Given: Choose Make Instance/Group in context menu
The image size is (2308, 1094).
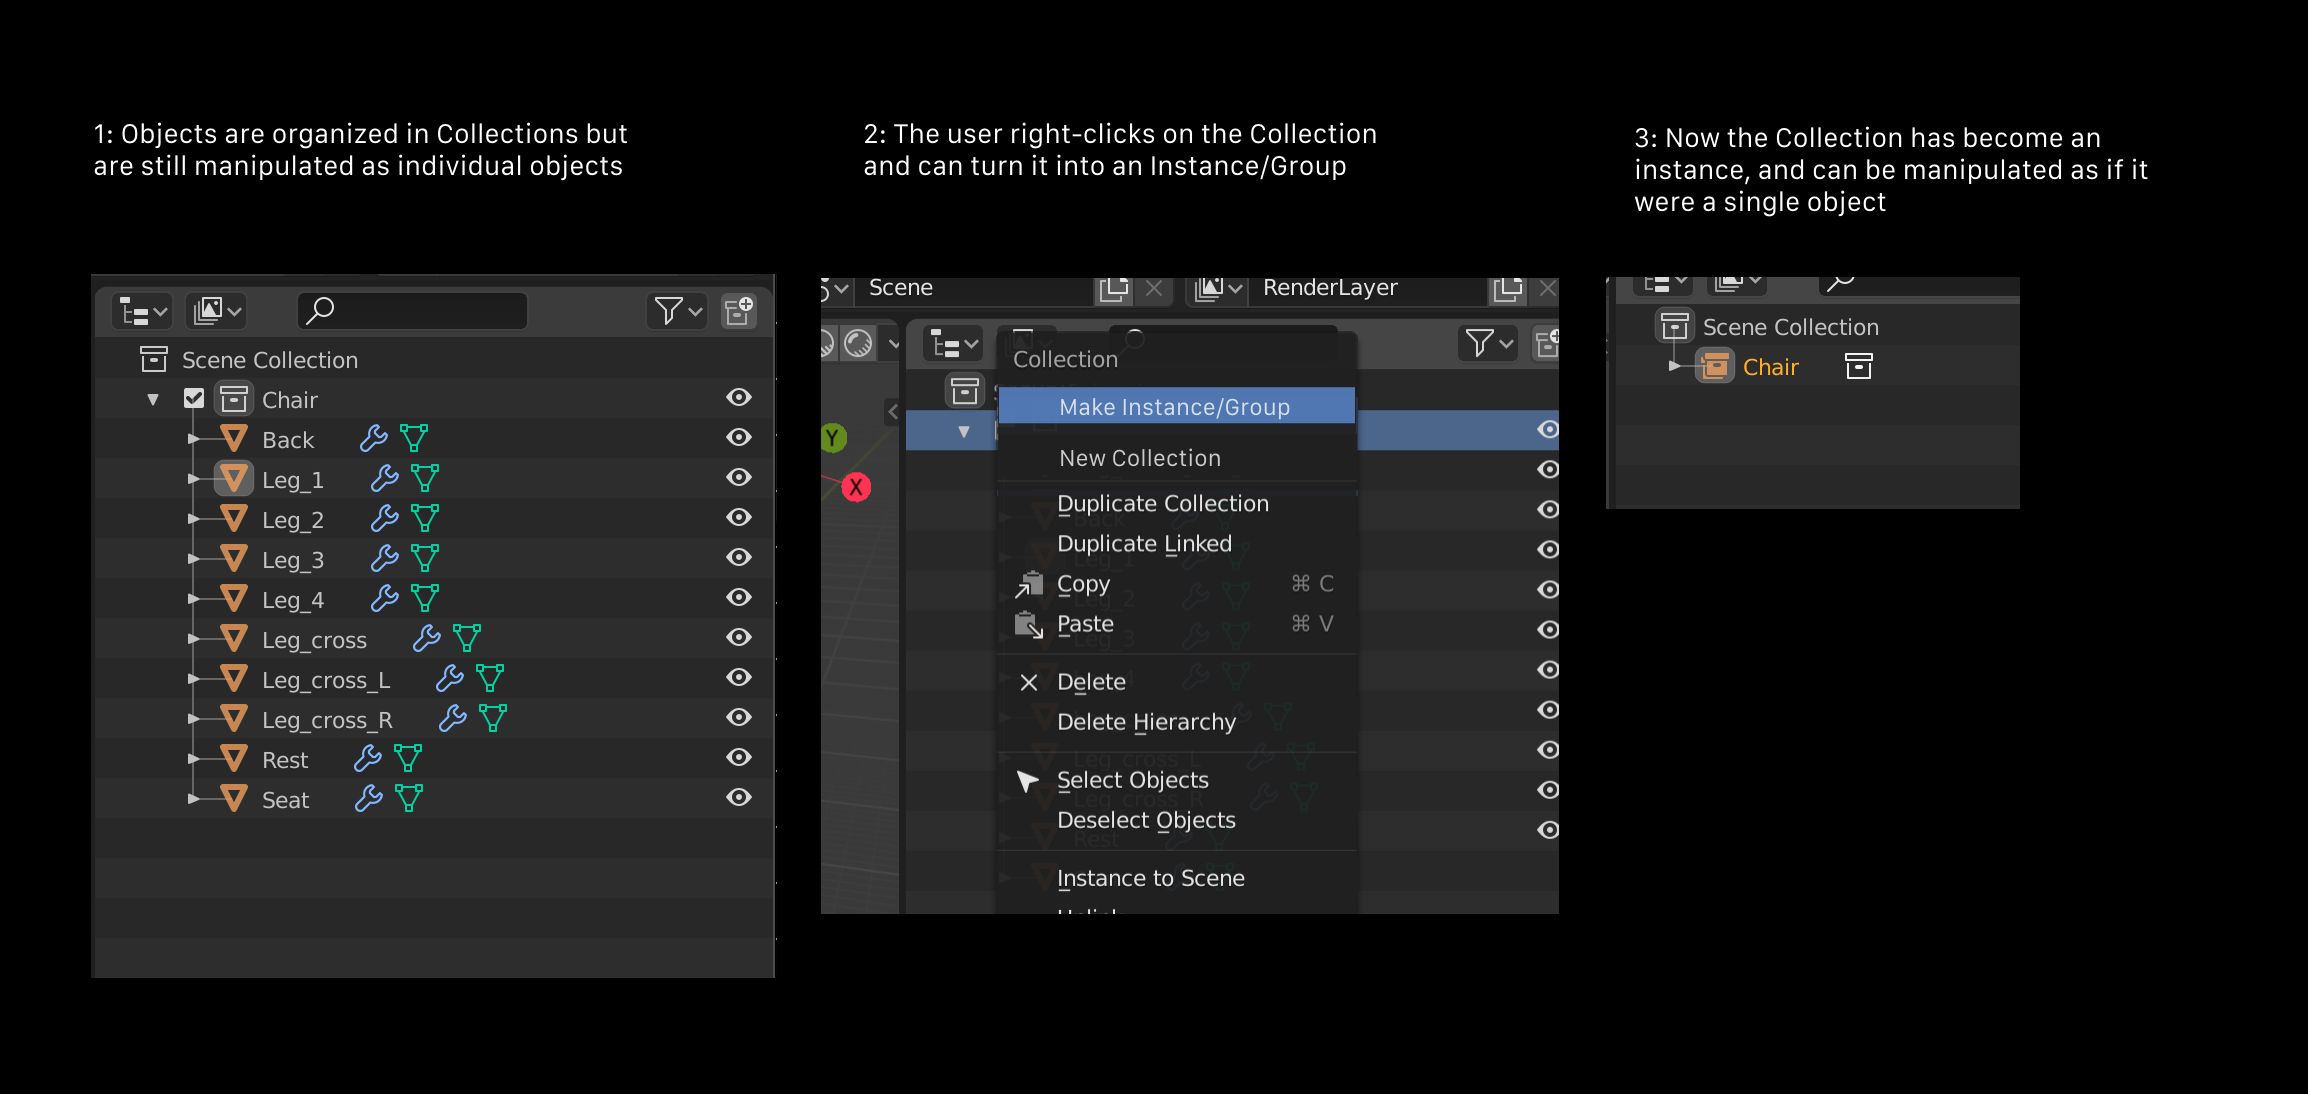Looking at the screenshot, I should tap(1176, 406).
